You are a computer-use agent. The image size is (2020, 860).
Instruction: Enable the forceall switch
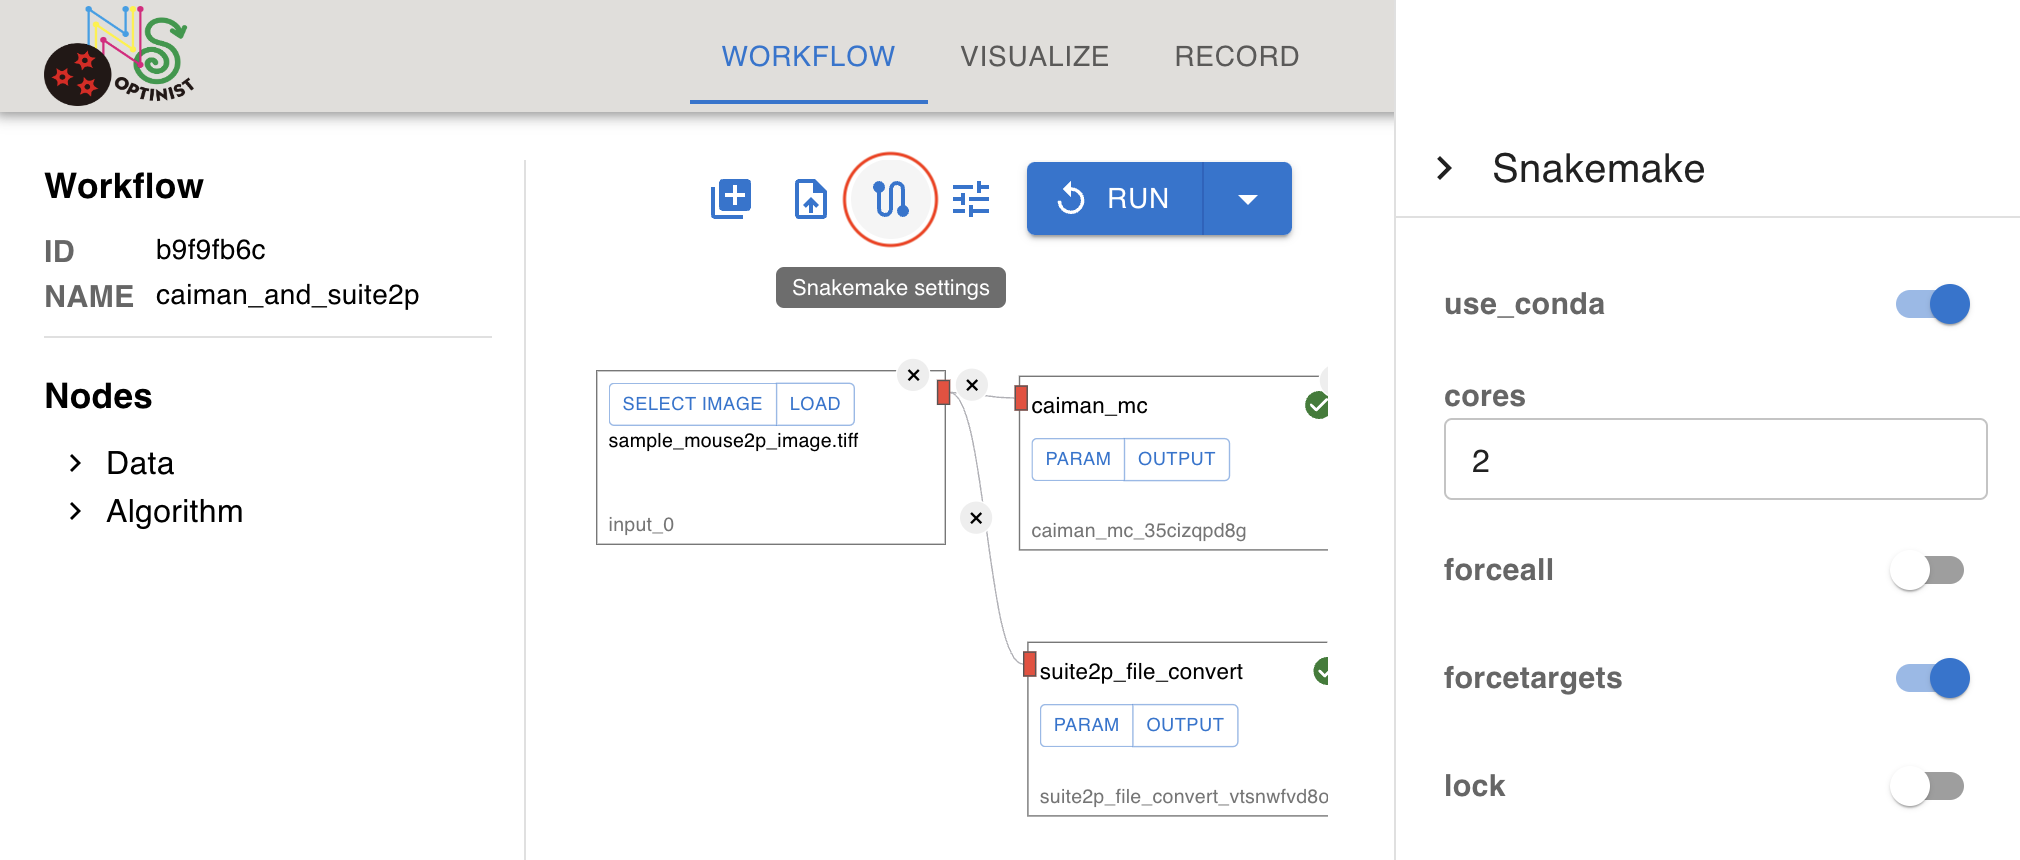[1927, 570]
